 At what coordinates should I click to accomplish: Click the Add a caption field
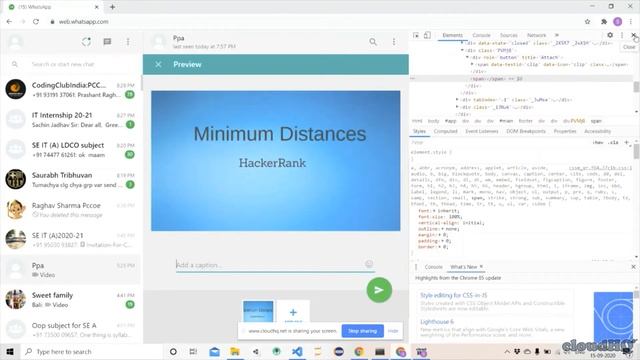pyautogui.click(x=269, y=265)
